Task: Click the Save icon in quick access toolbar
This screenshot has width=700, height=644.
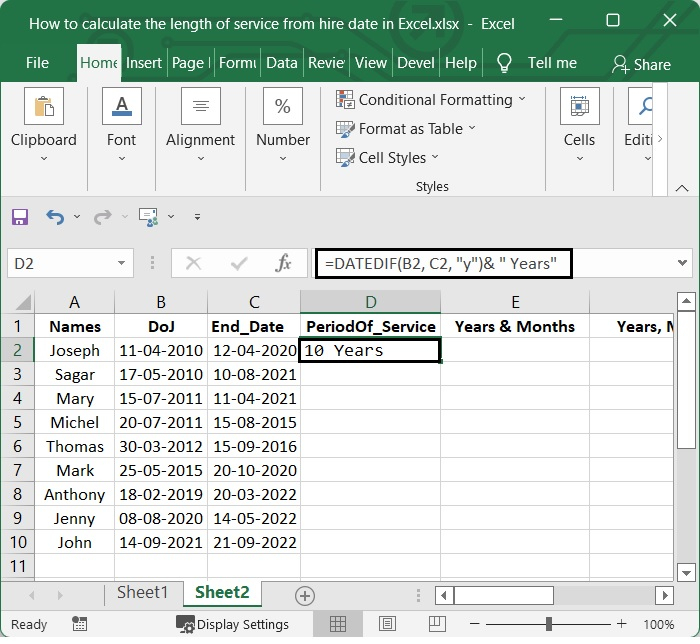Action: (20, 217)
